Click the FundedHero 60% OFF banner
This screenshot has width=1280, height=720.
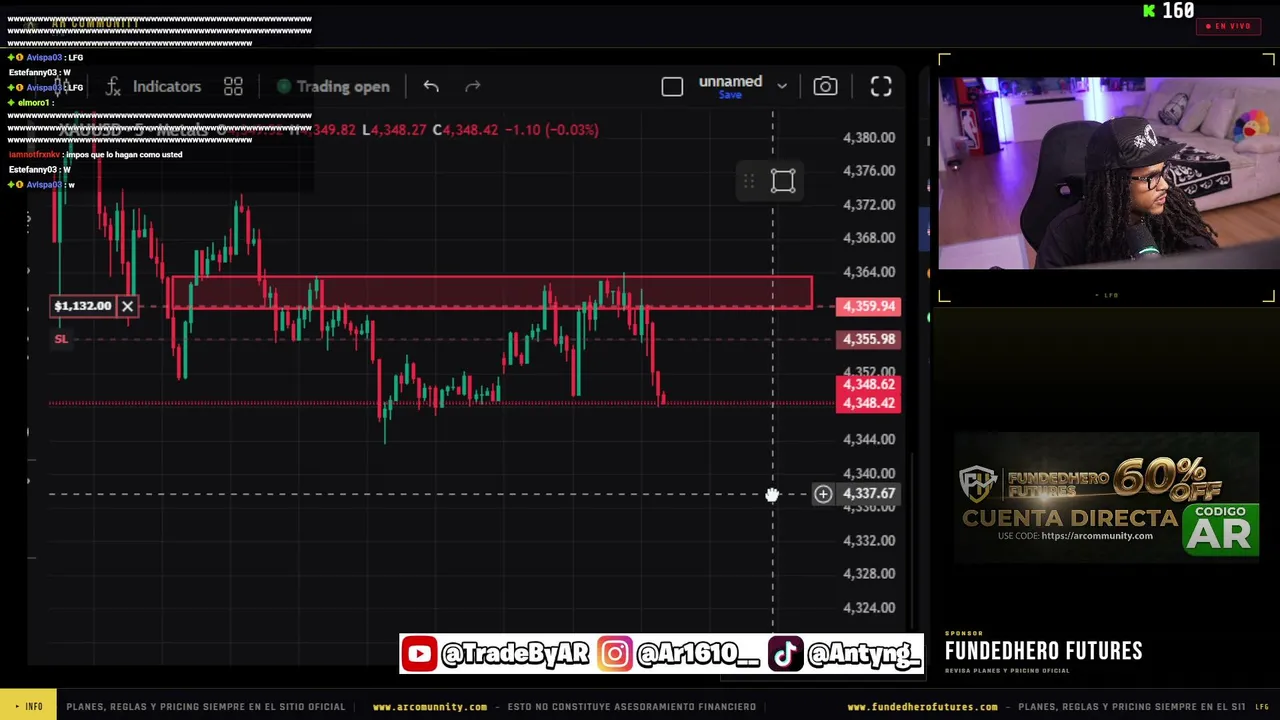point(1105,498)
